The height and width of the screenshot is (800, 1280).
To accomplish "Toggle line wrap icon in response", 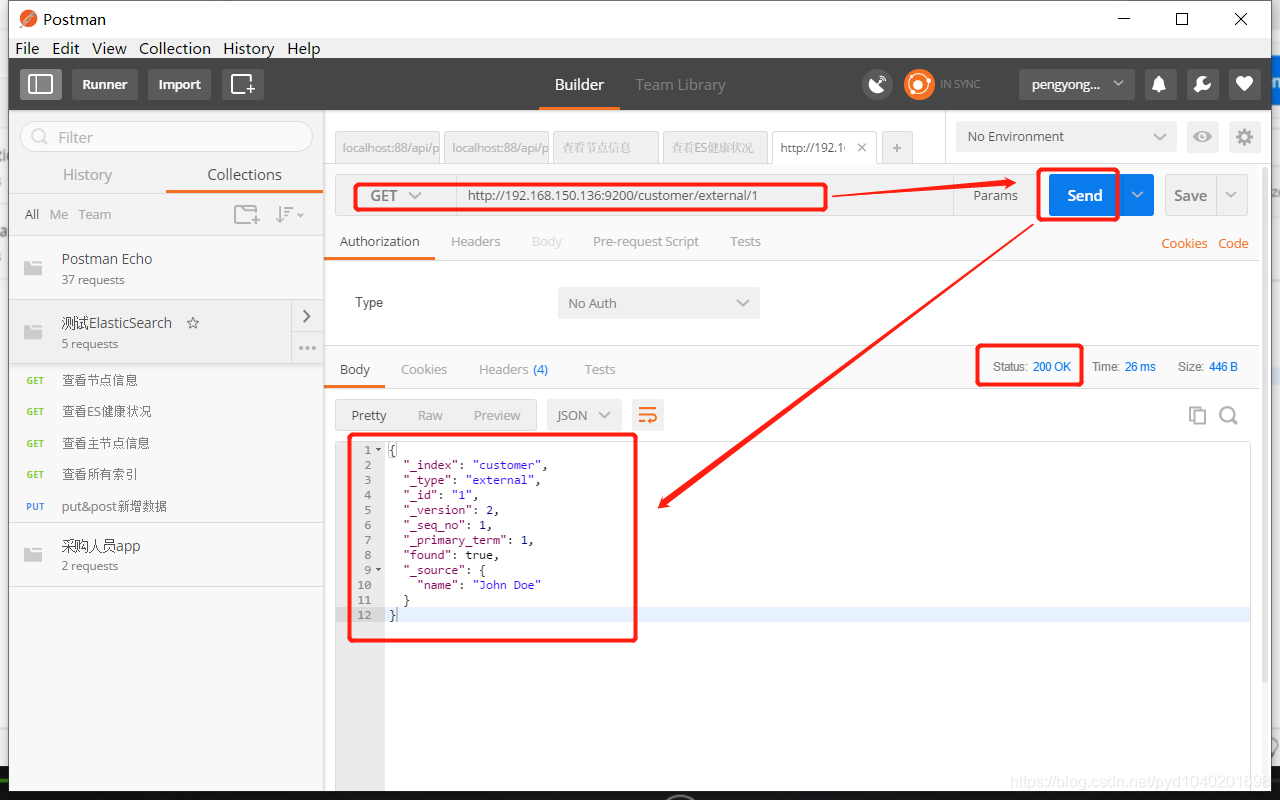I will click(x=648, y=415).
